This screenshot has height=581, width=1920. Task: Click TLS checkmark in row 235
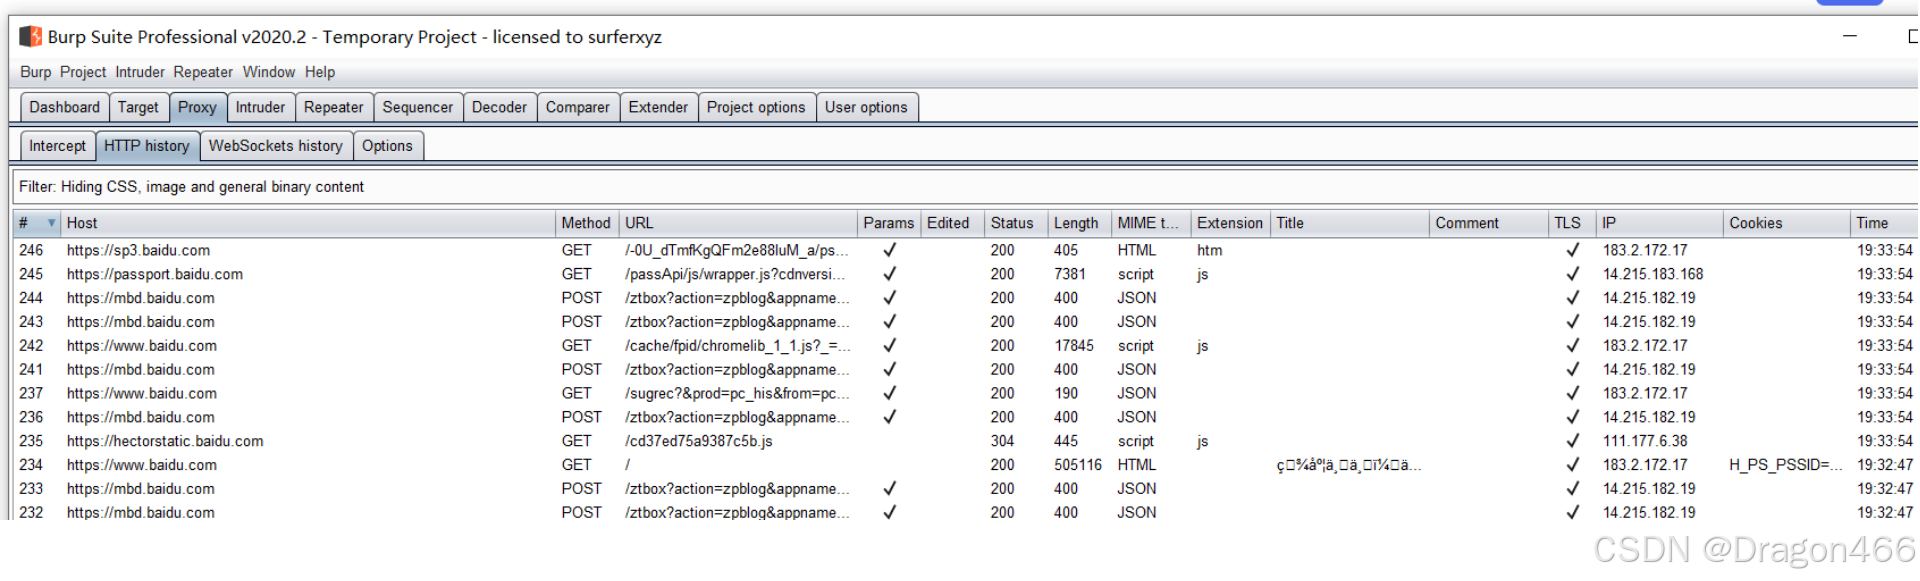1572,441
